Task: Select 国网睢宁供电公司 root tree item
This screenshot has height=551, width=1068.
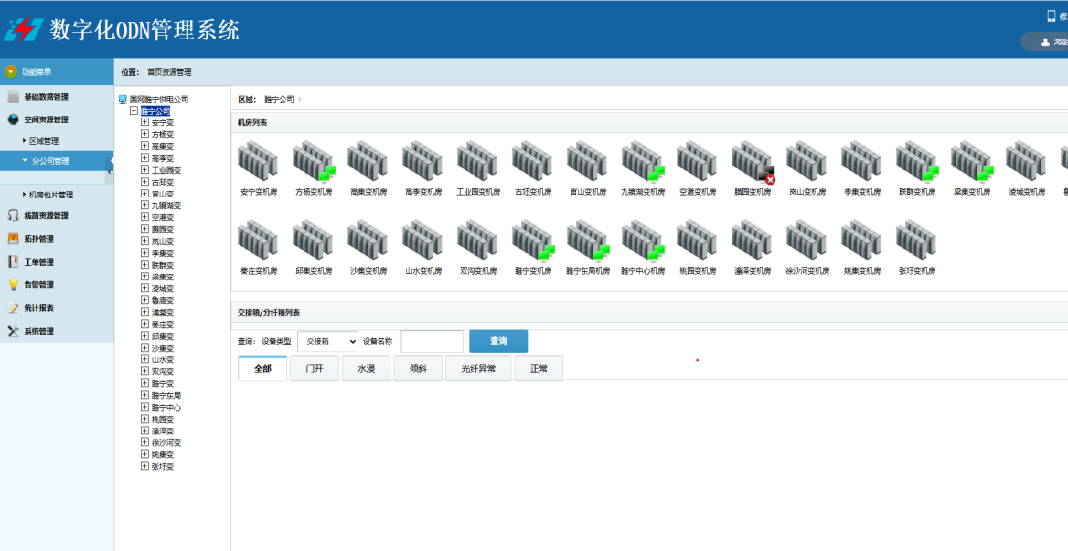Action: click(158, 99)
